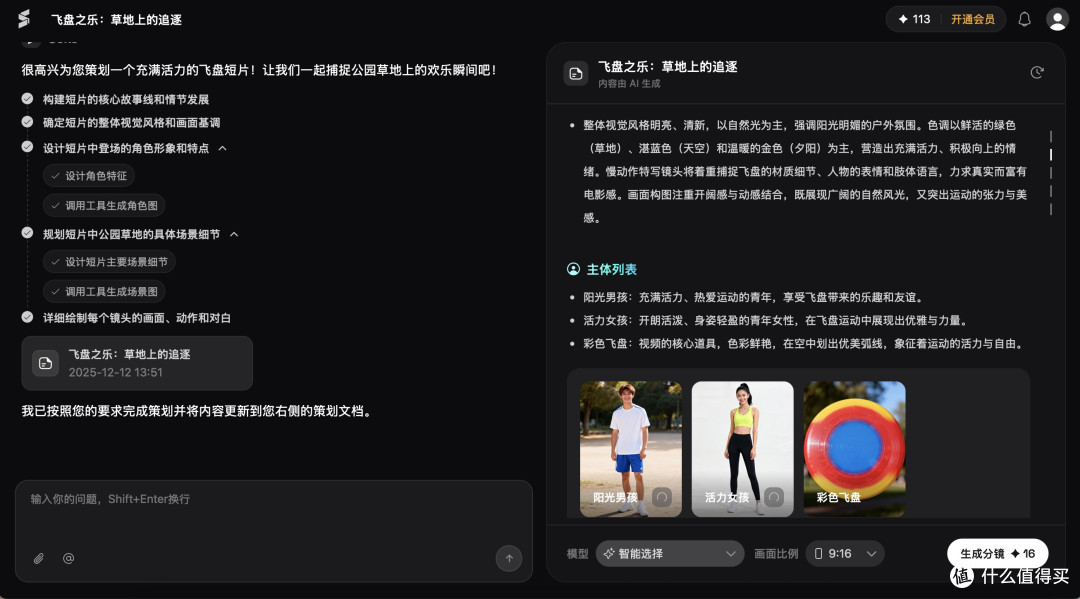This screenshot has height=599, width=1080.
Task: Open the 智能选择 model dropdown
Action: (x=669, y=554)
